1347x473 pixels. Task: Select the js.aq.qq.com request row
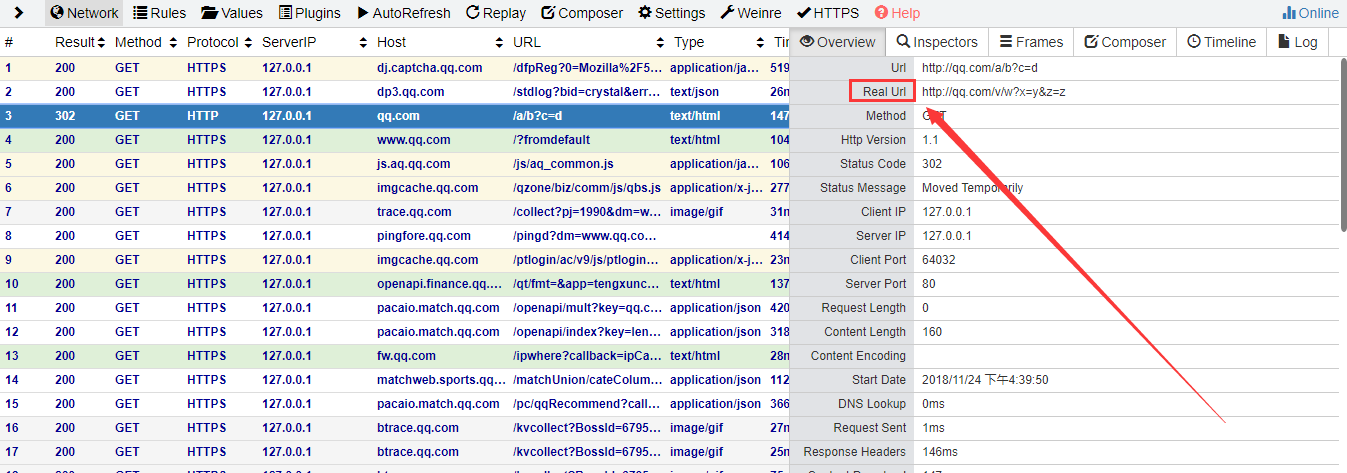(395, 164)
